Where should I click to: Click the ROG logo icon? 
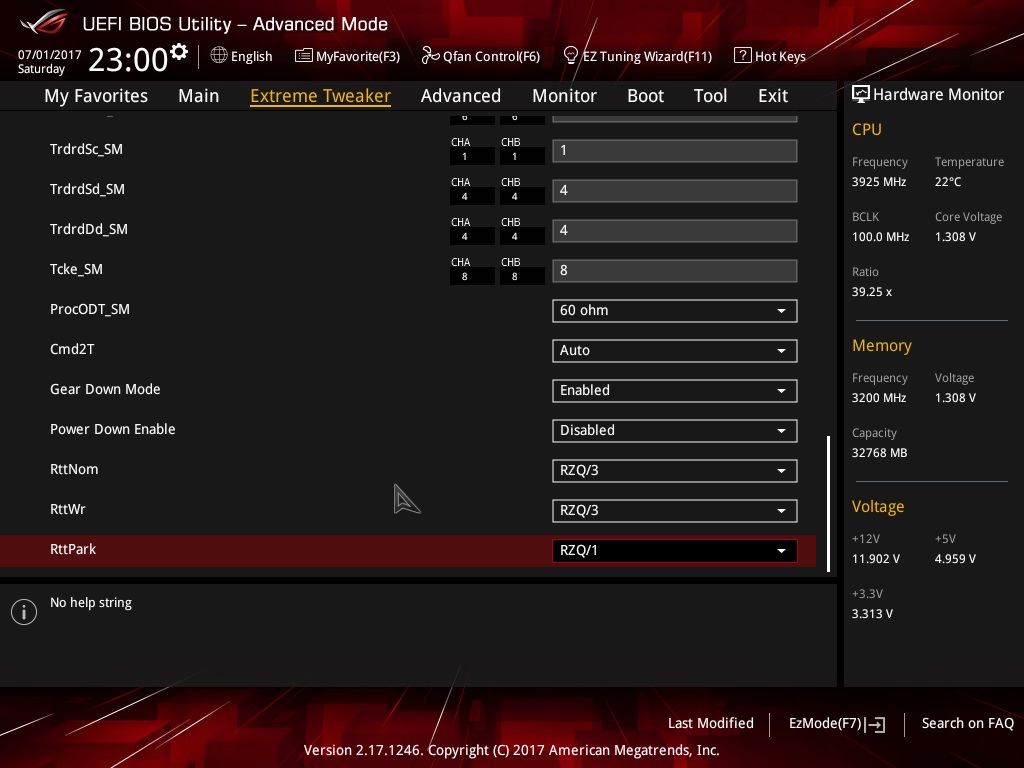43,22
